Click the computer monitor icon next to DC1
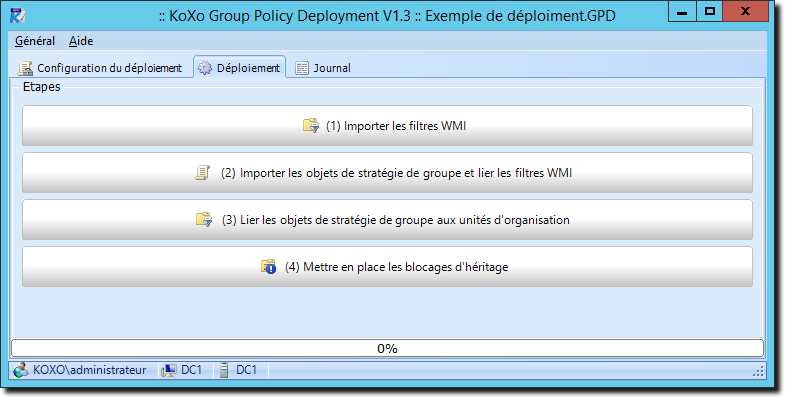 (169, 370)
